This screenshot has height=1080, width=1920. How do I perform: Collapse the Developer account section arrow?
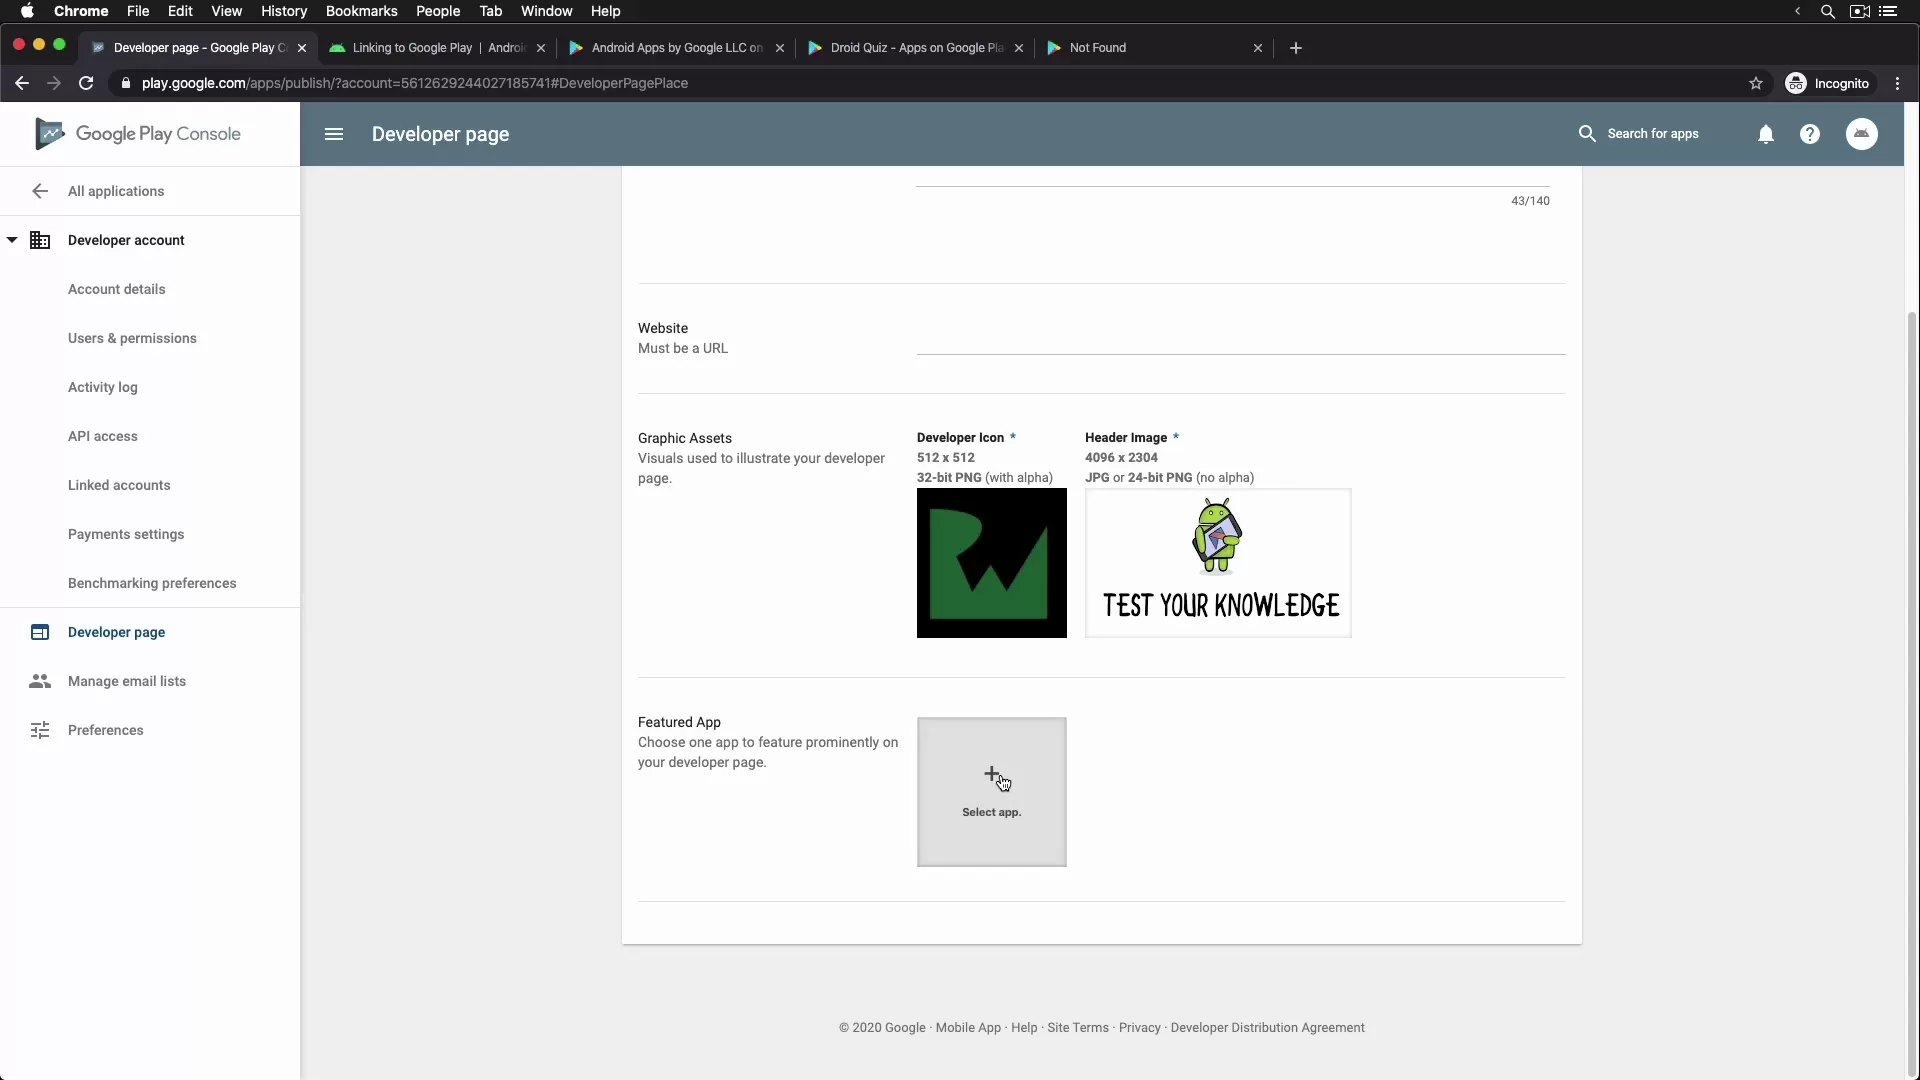point(12,240)
